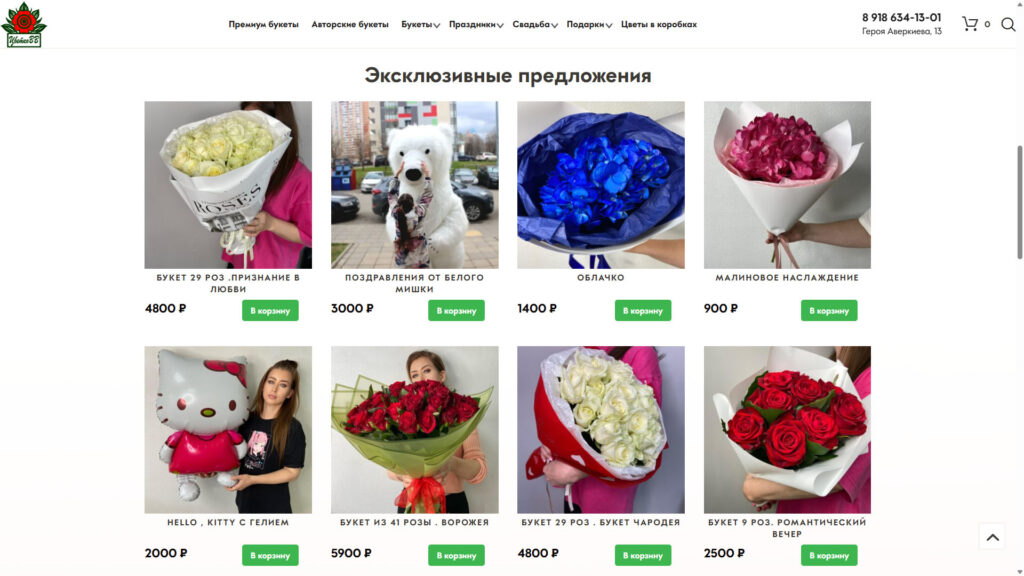Go to Цветы в коробках section
This screenshot has width=1024, height=576.
[x=658, y=25]
